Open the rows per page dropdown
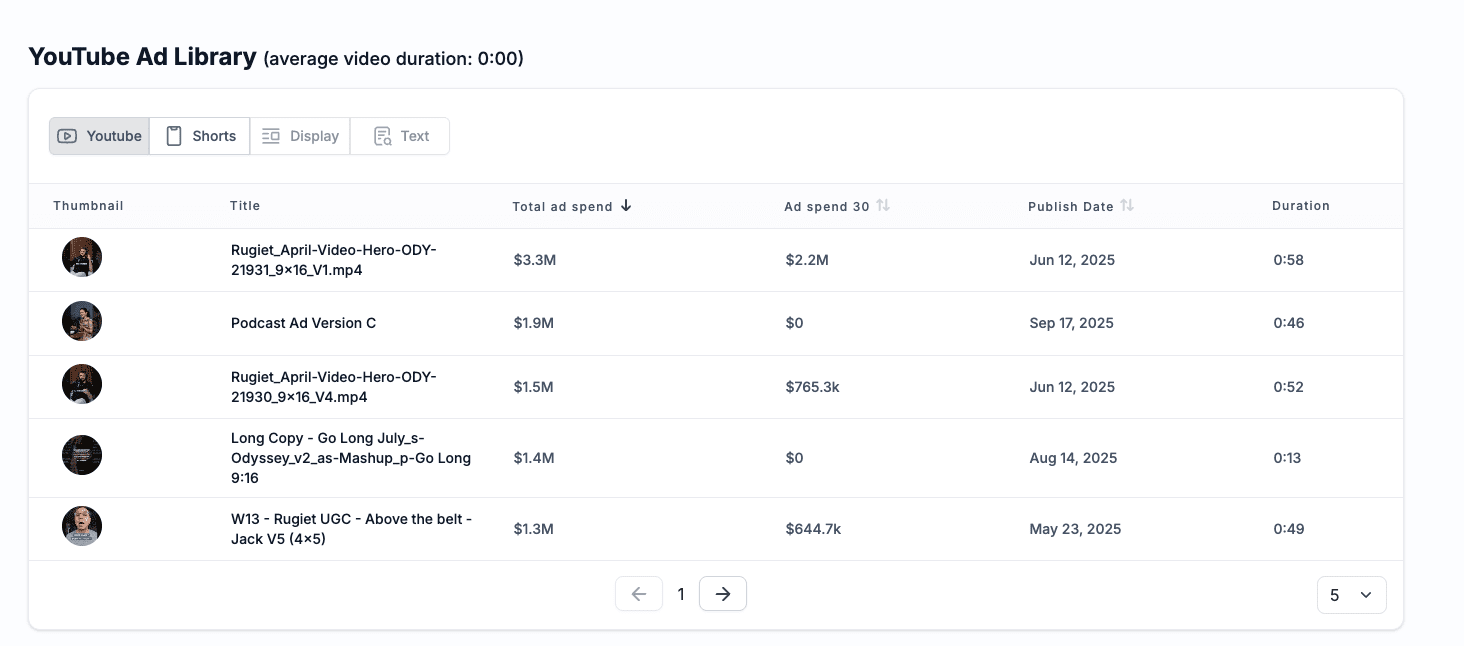1464x646 pixels. tap(1351, 595)
